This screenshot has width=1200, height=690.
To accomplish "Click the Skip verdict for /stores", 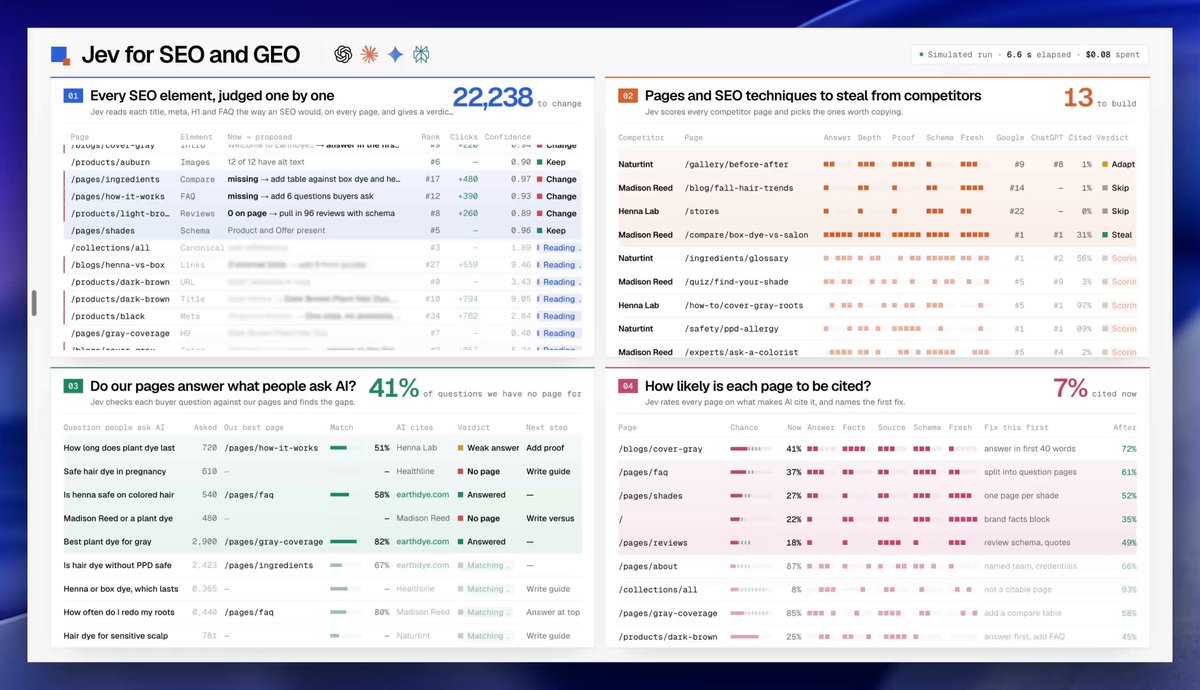I will click(1115, 212).
